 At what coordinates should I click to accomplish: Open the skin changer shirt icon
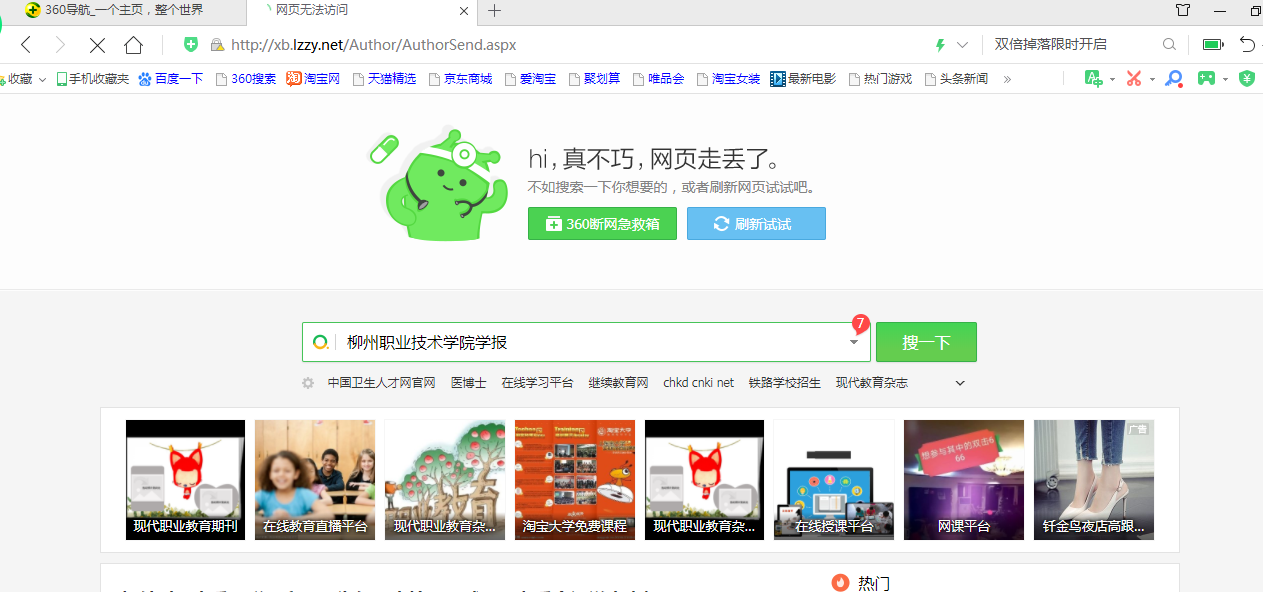point(1183,10)
